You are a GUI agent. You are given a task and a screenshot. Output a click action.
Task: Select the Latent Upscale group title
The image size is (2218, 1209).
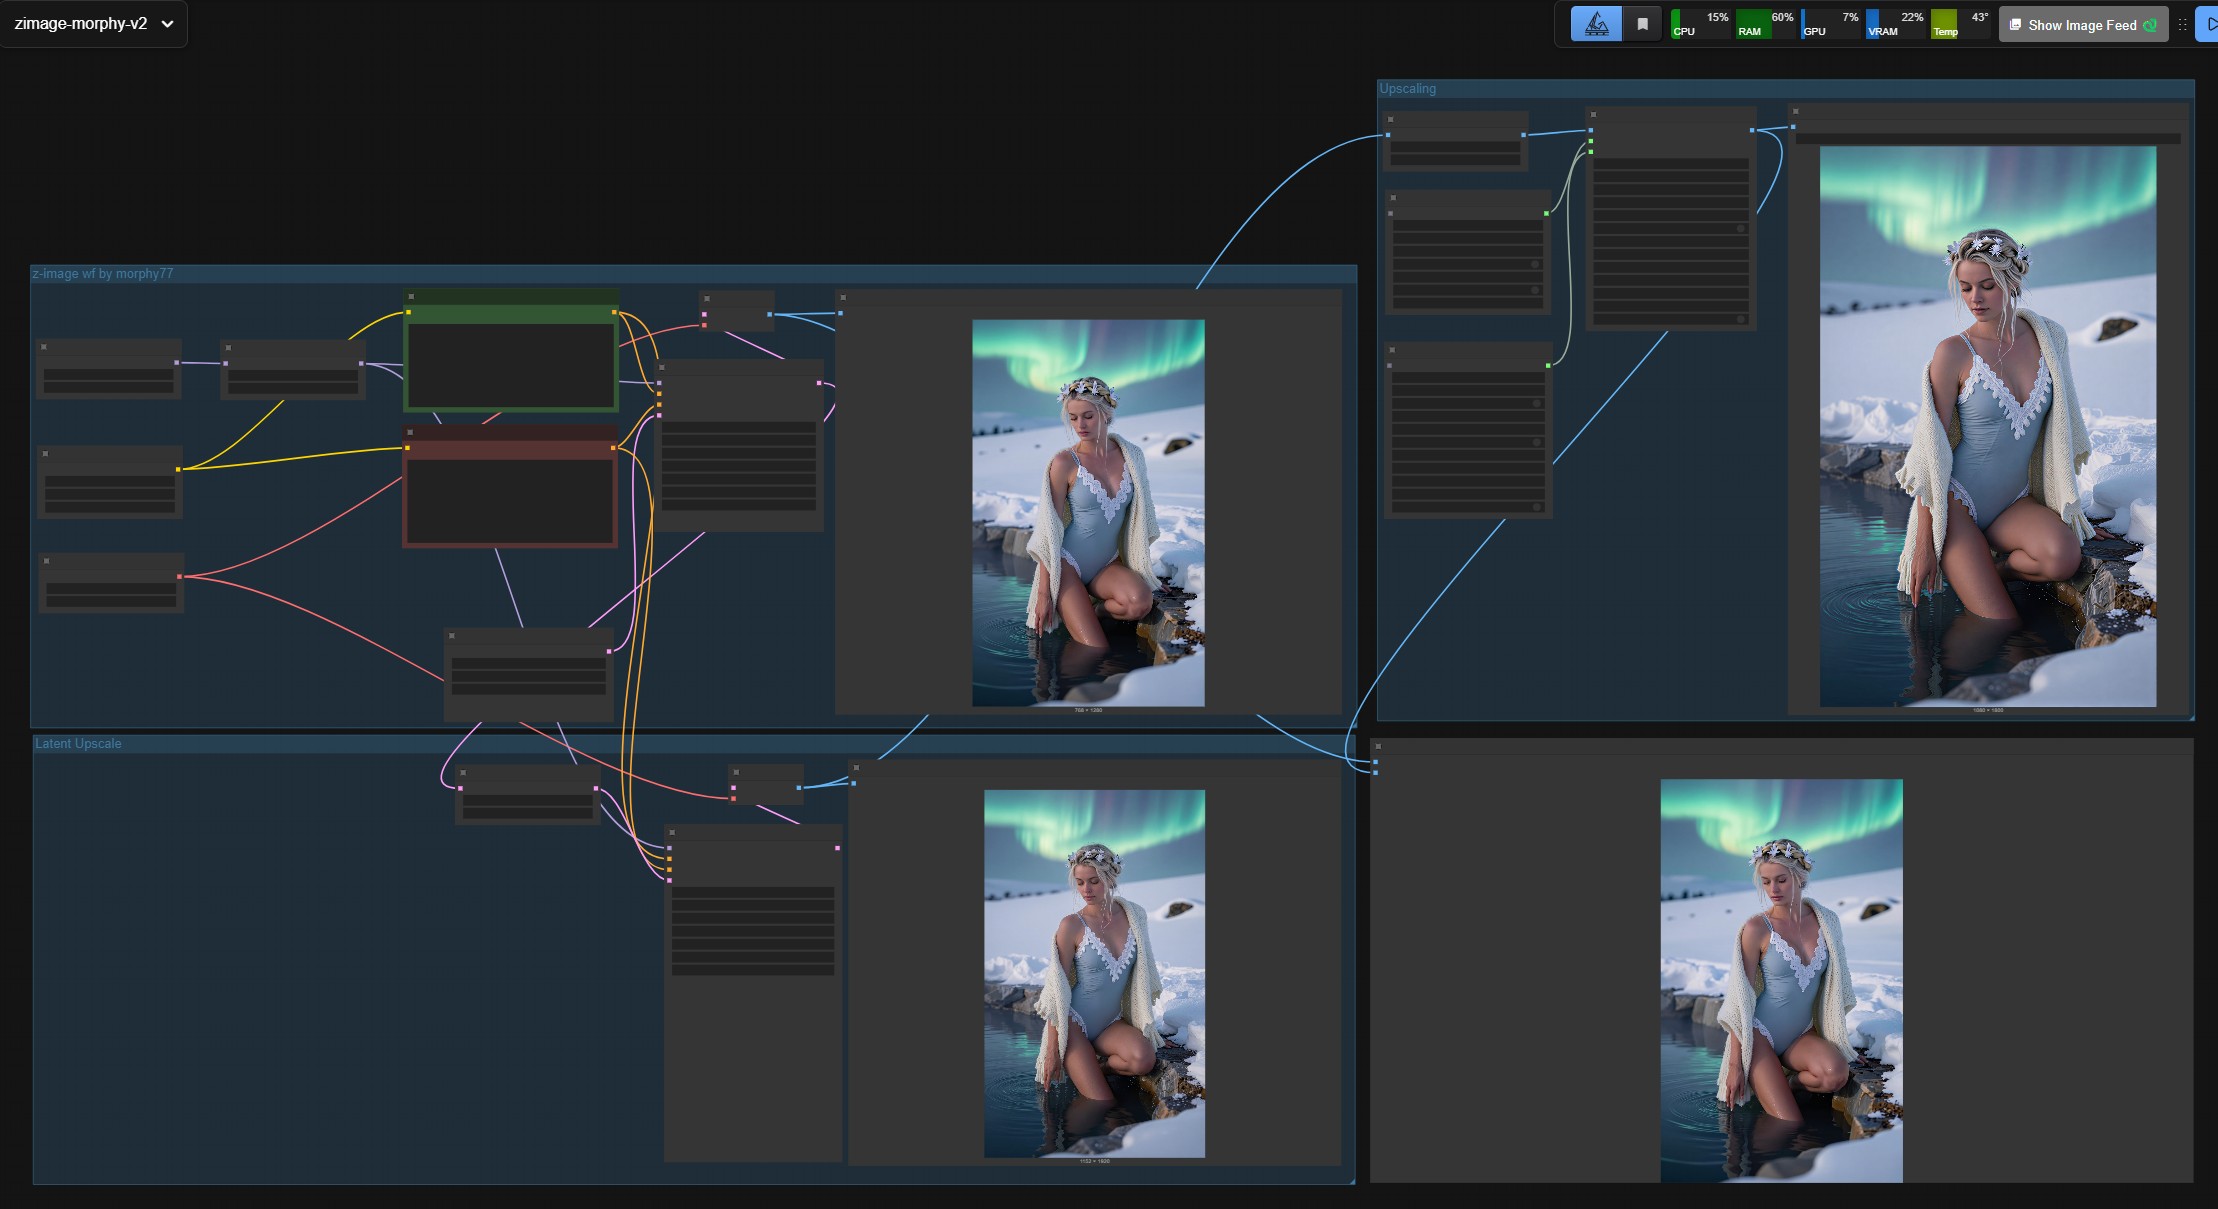79,744
